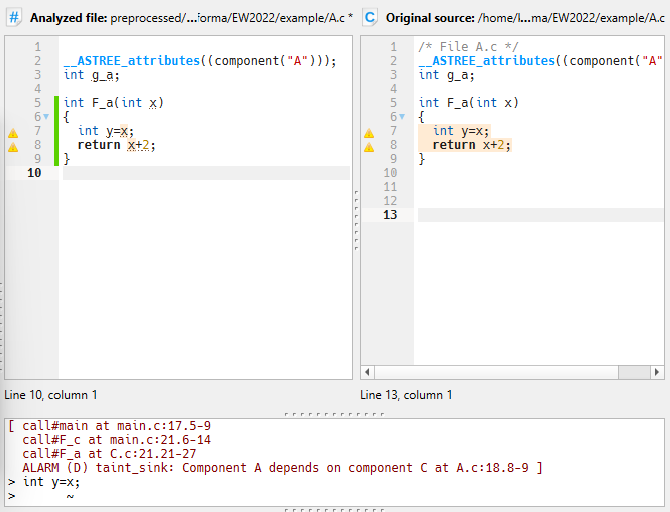Image resolution: width=670 pixels, height=512 pixels.
Task: Click the 'ALARM (D) taint_sink' message line
Action: (282, 468)
